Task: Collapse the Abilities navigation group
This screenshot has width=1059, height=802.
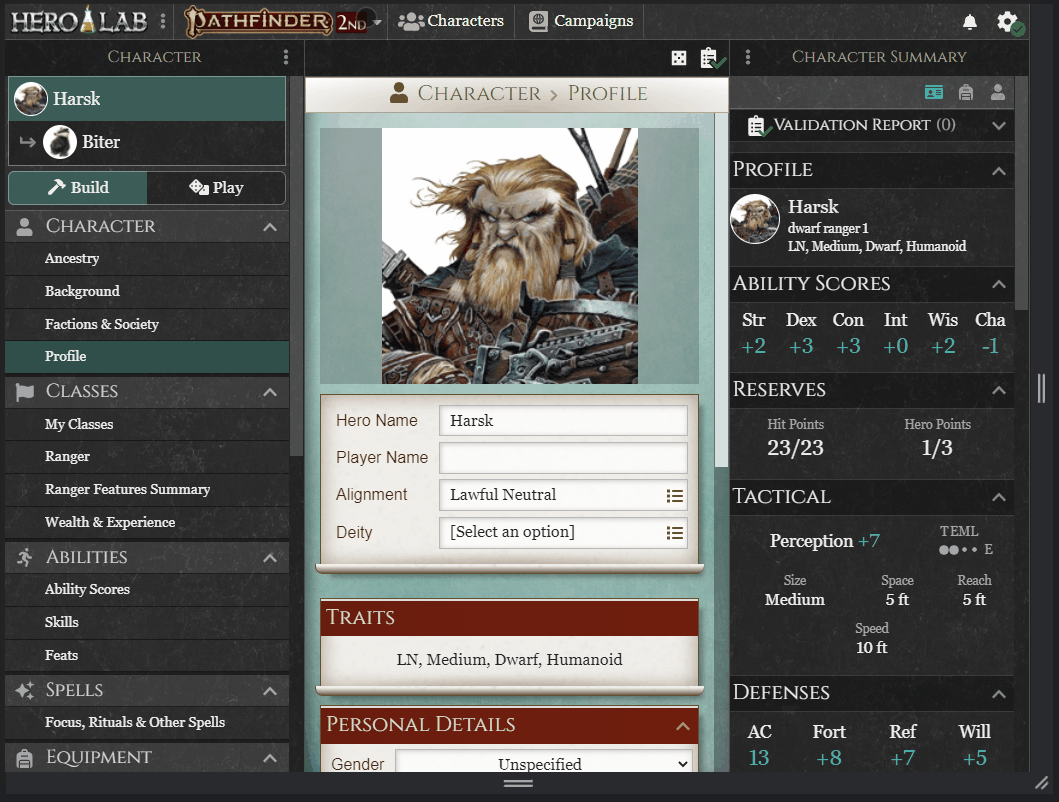Action: 270,558
